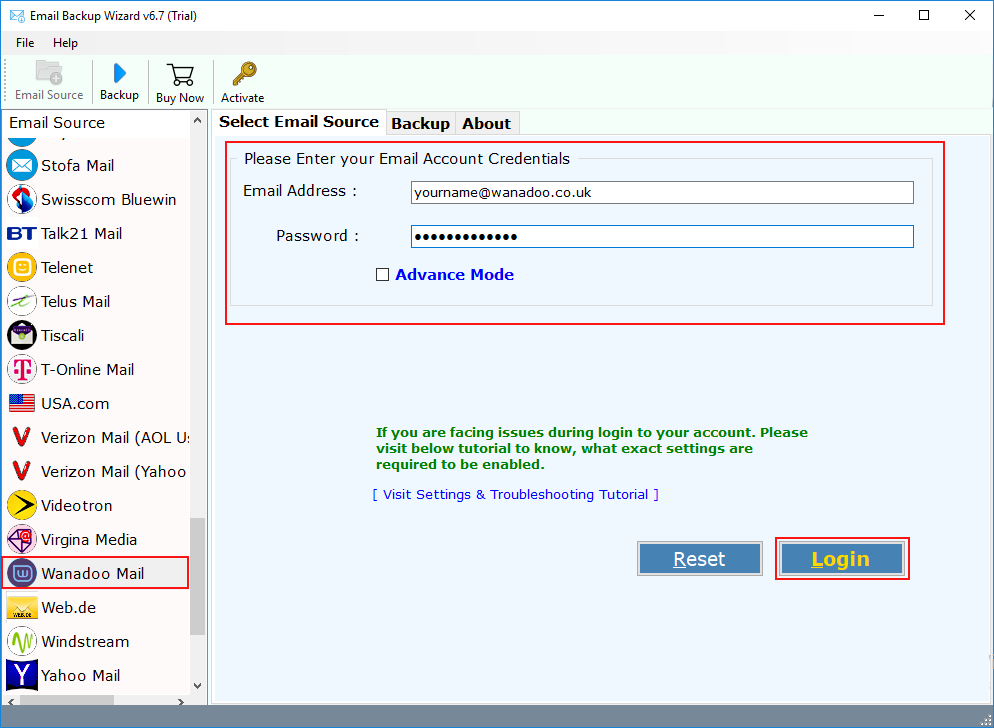Choose the Telus Mail icon

pos(22,301)
